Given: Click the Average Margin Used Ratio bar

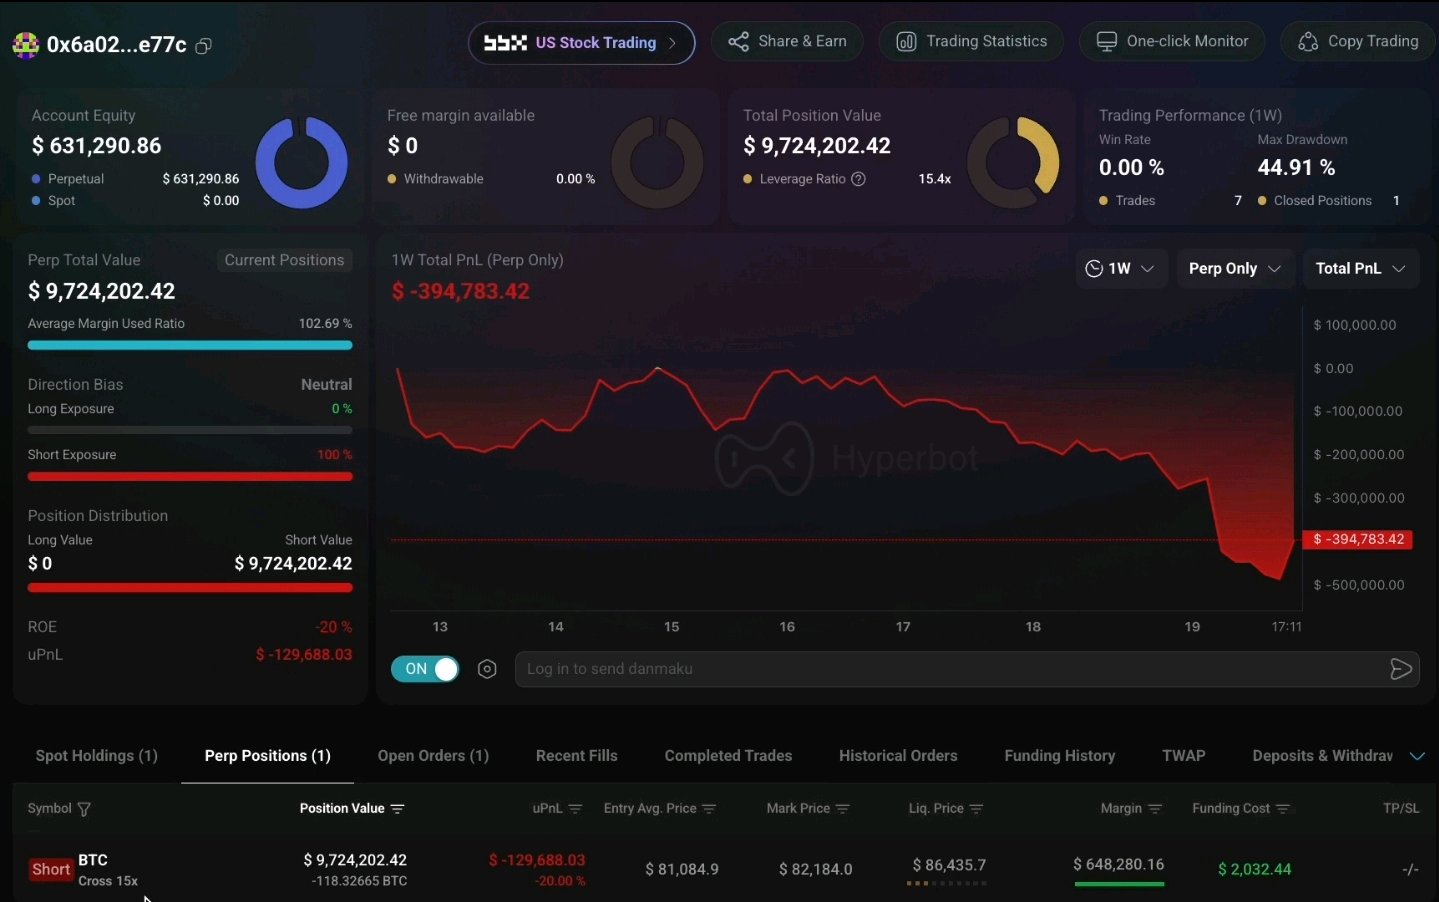Looking at the screenshot, I should click(190, 345).
